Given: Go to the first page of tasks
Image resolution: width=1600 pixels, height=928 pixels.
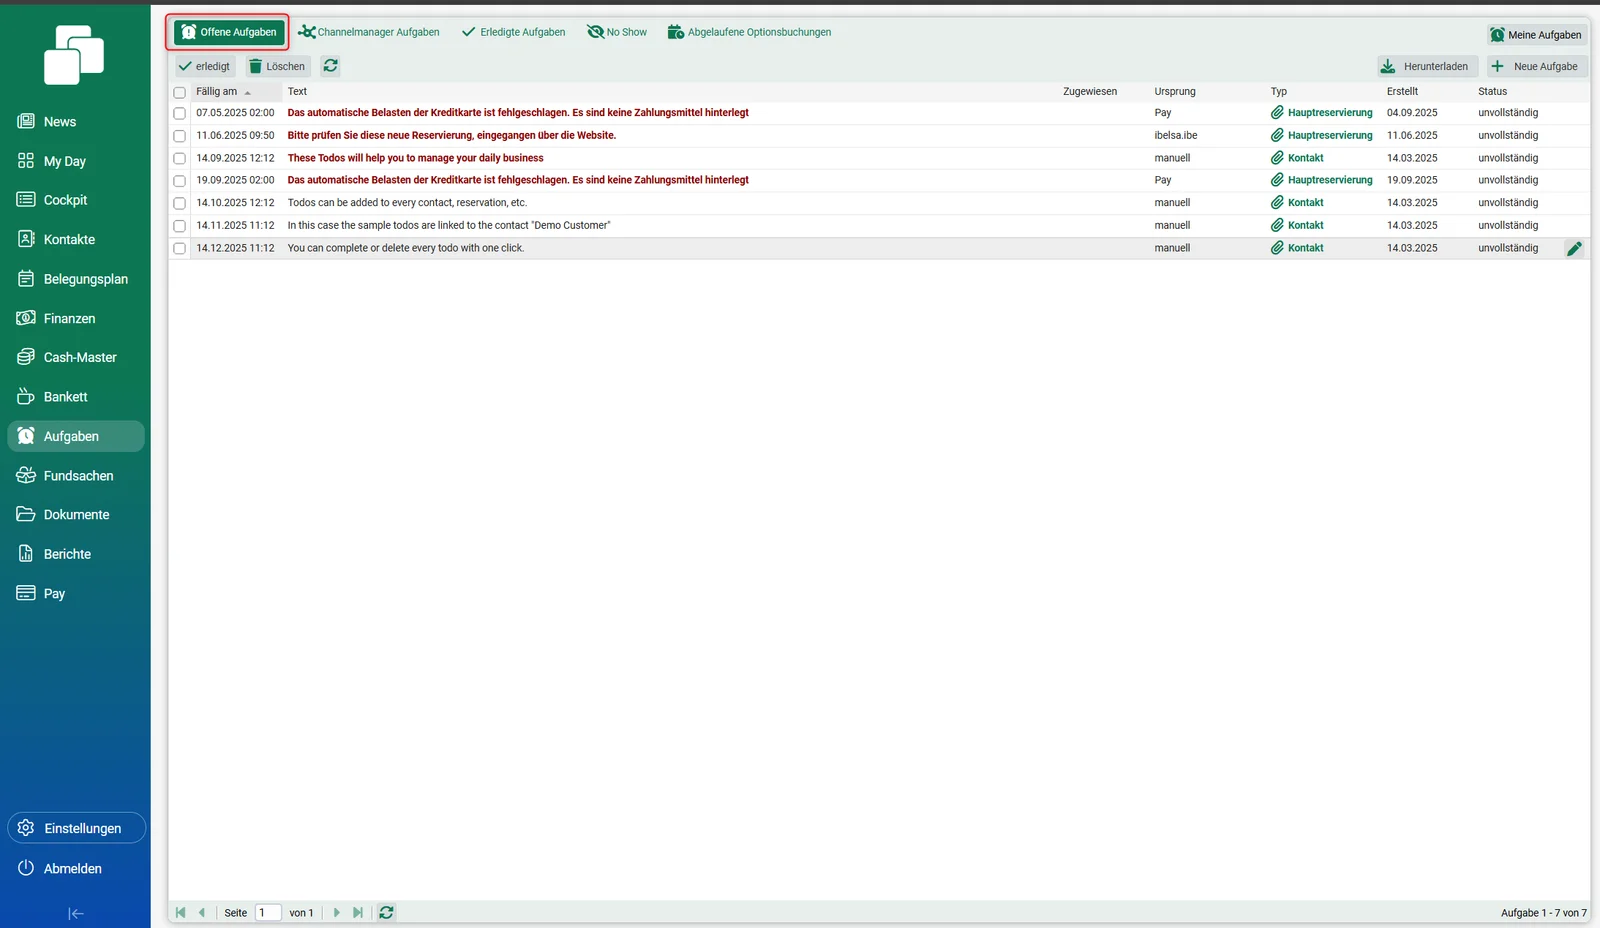Looking at the screenshot, I should tap(180, 912).
